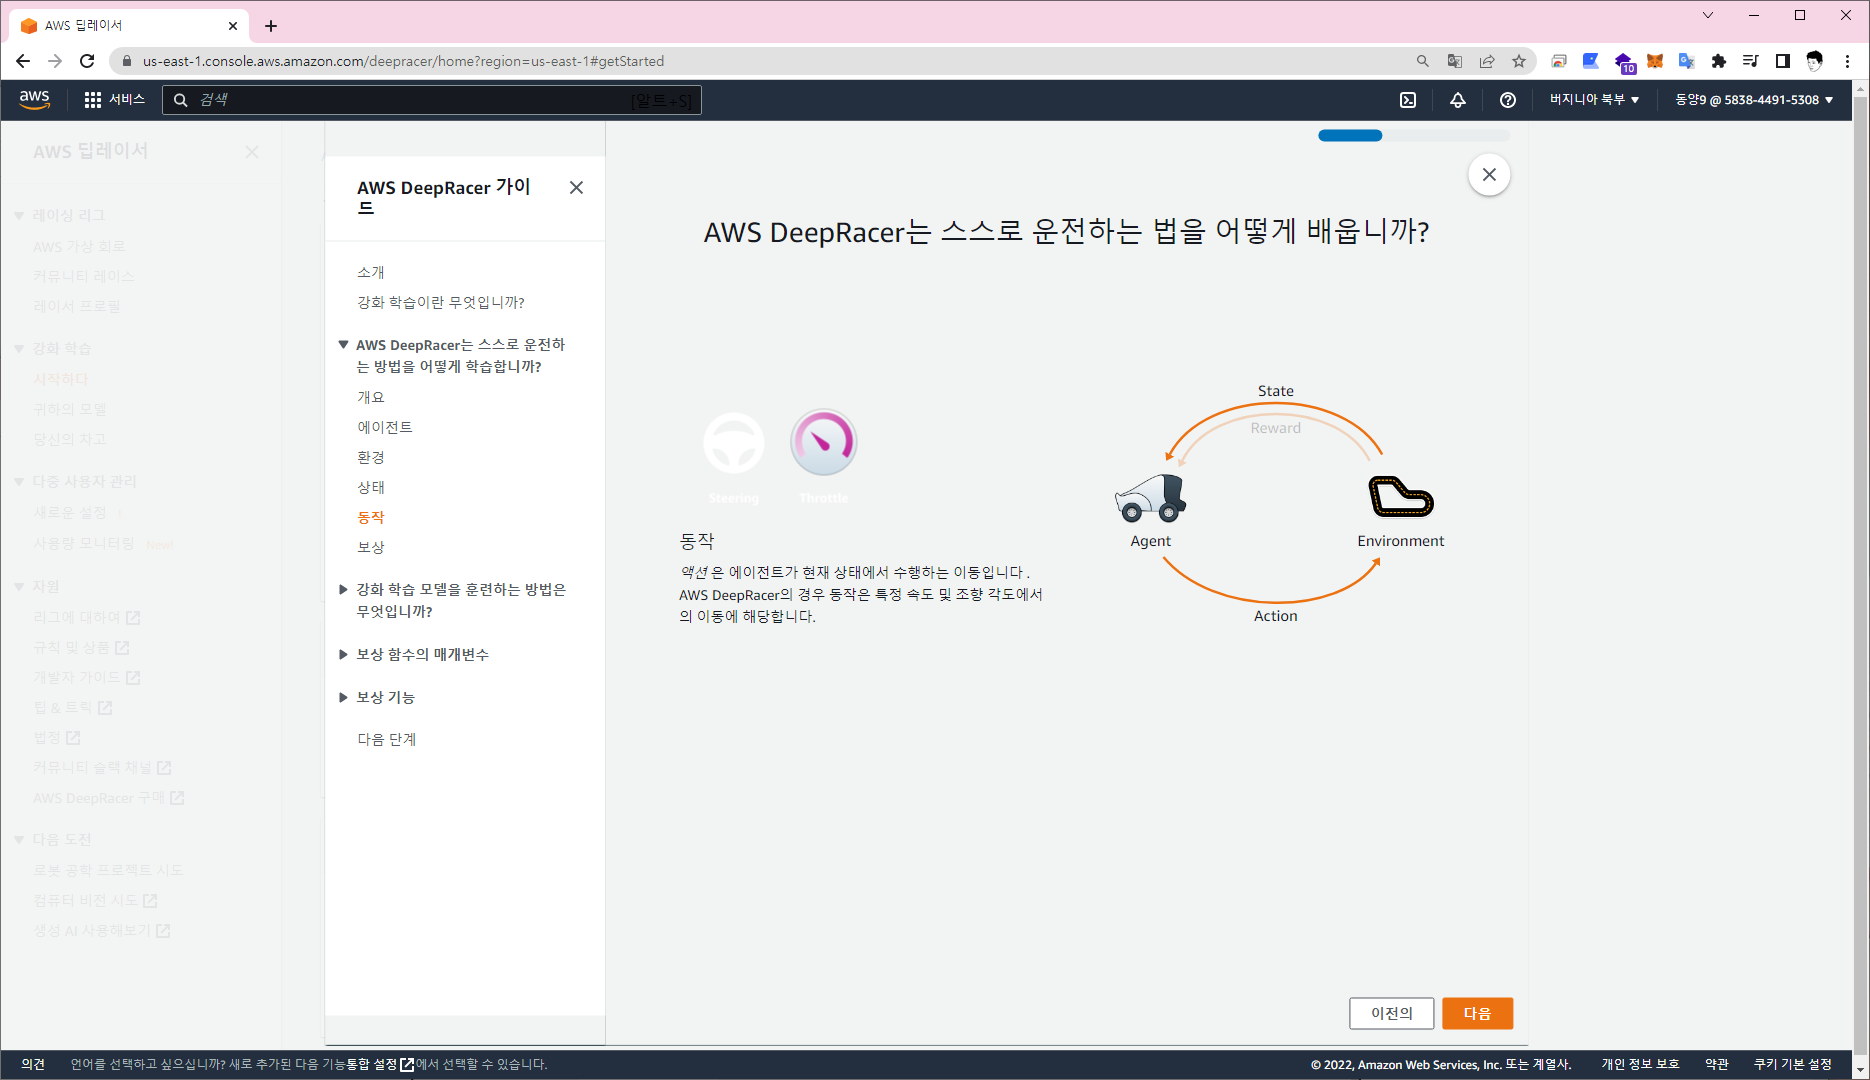
Task: Click the share page icon in address bar
Action: [x=1487, y=61]
